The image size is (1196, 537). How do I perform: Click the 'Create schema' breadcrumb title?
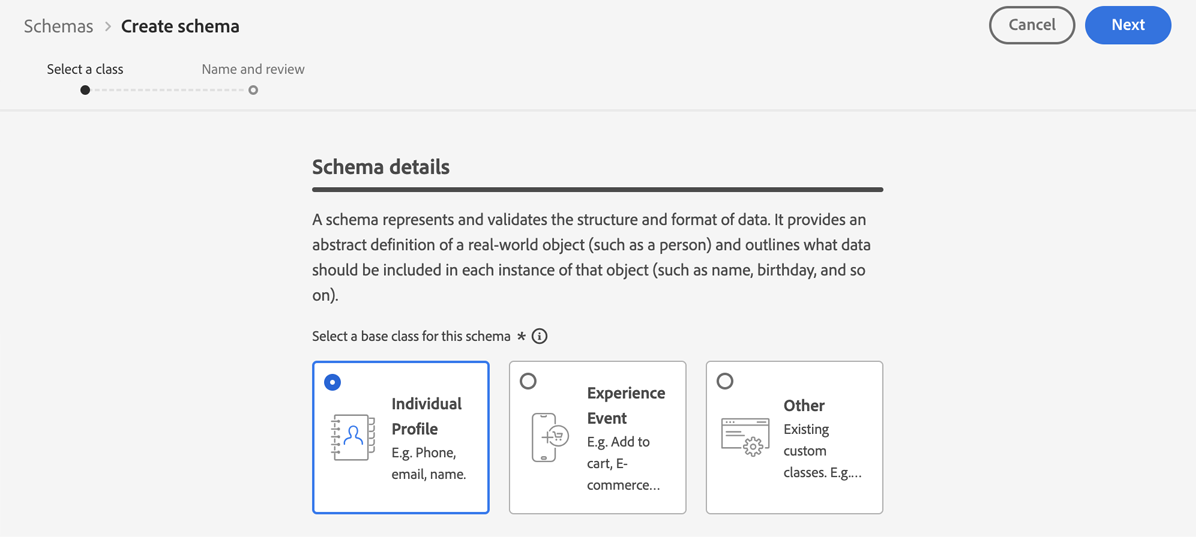pyautogui.click(x=180, y=27)
